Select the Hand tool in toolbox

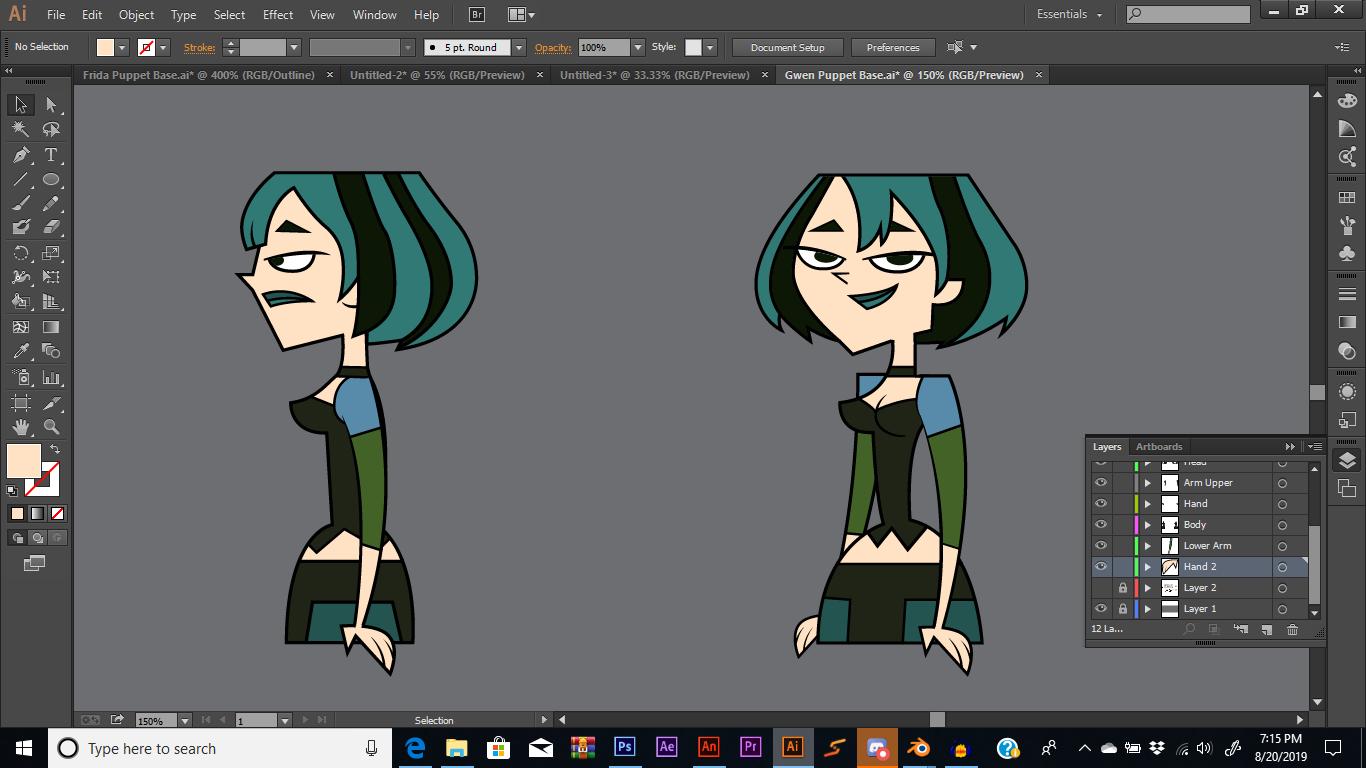tap(21, 428)
